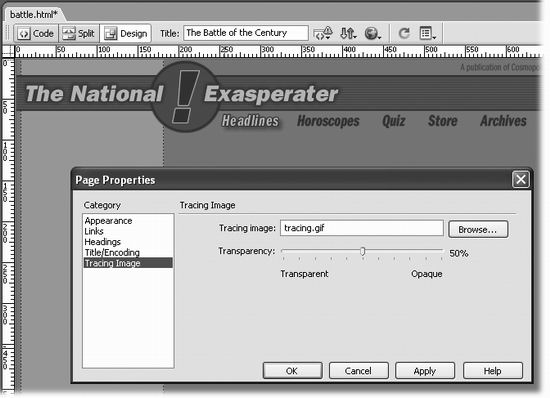Click the Browse button
This screenshot has width=550, height=398.
pyautogui.click(x=478, y=229)
